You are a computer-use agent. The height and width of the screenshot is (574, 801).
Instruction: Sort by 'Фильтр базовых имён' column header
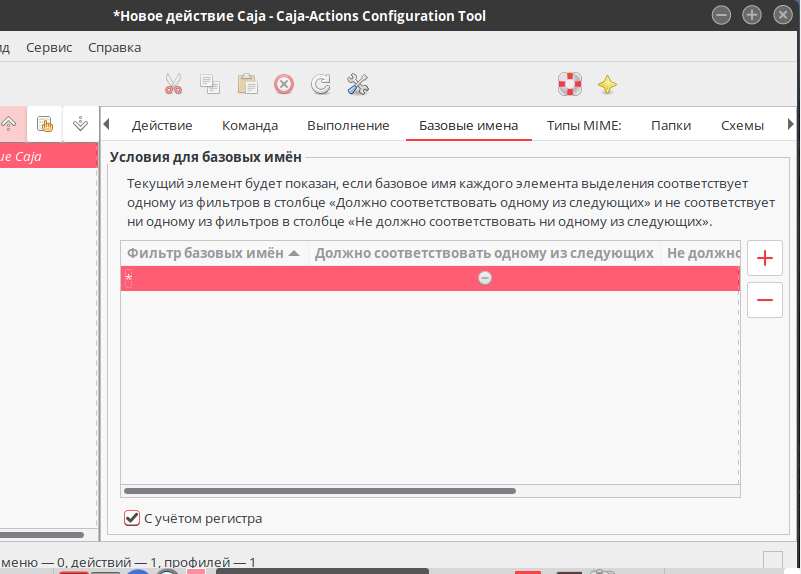click(214, 253)
